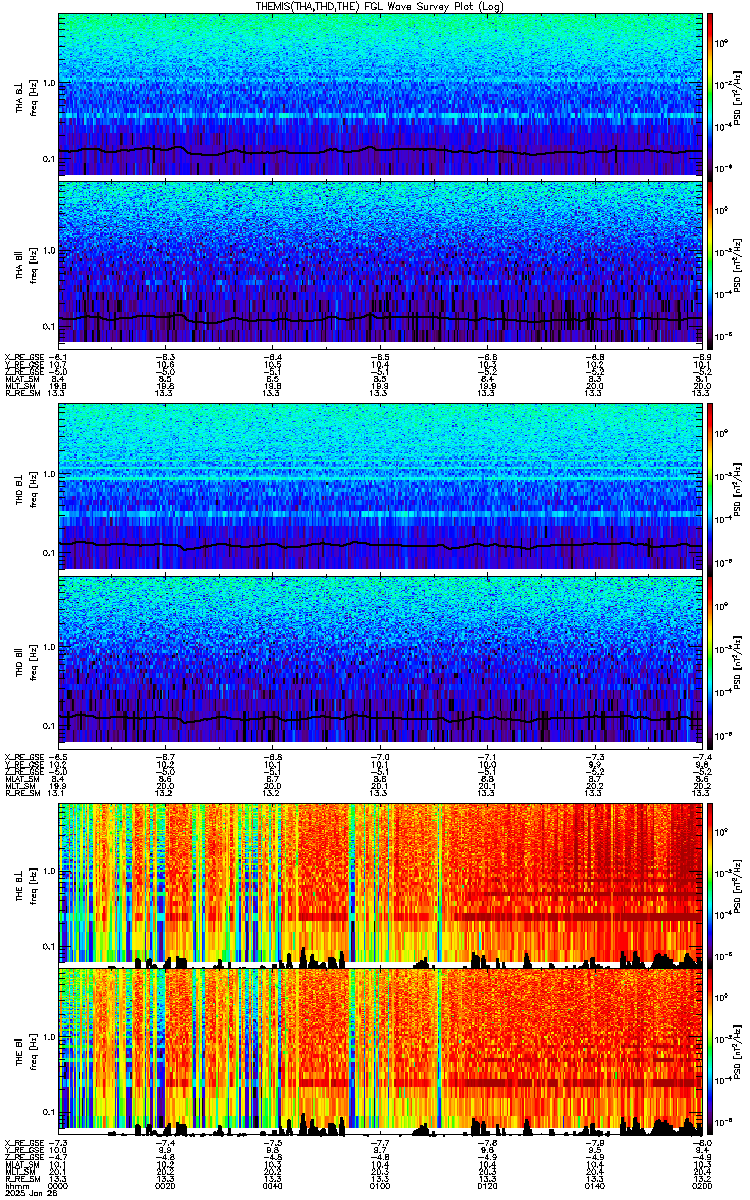The image size is (750, 1200).
Task: Click the 0140 time tick label
Action: 594,1185
